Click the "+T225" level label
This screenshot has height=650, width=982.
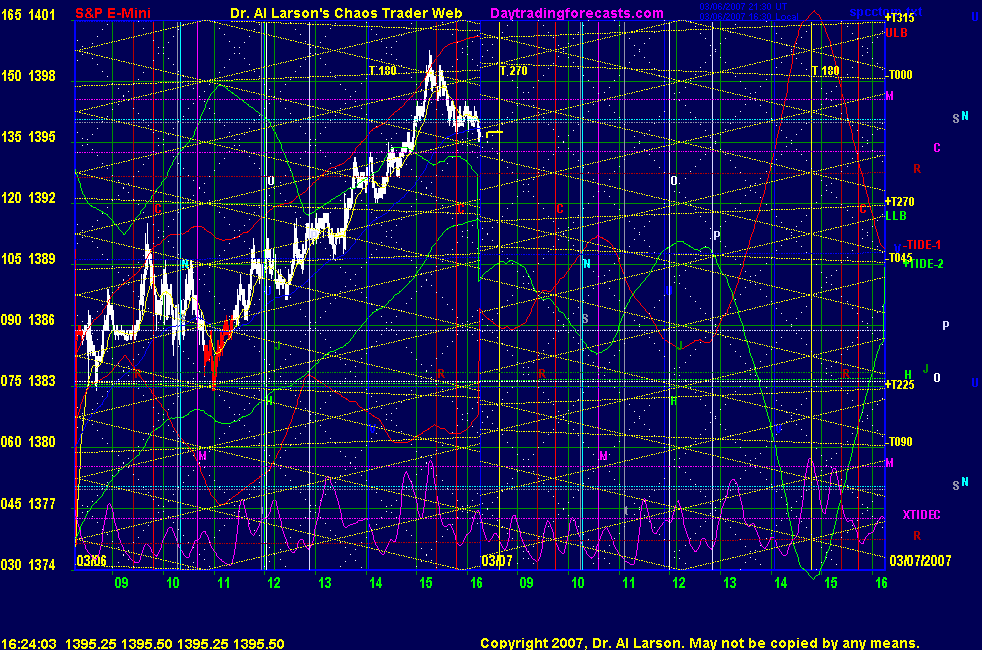[899, 384]
